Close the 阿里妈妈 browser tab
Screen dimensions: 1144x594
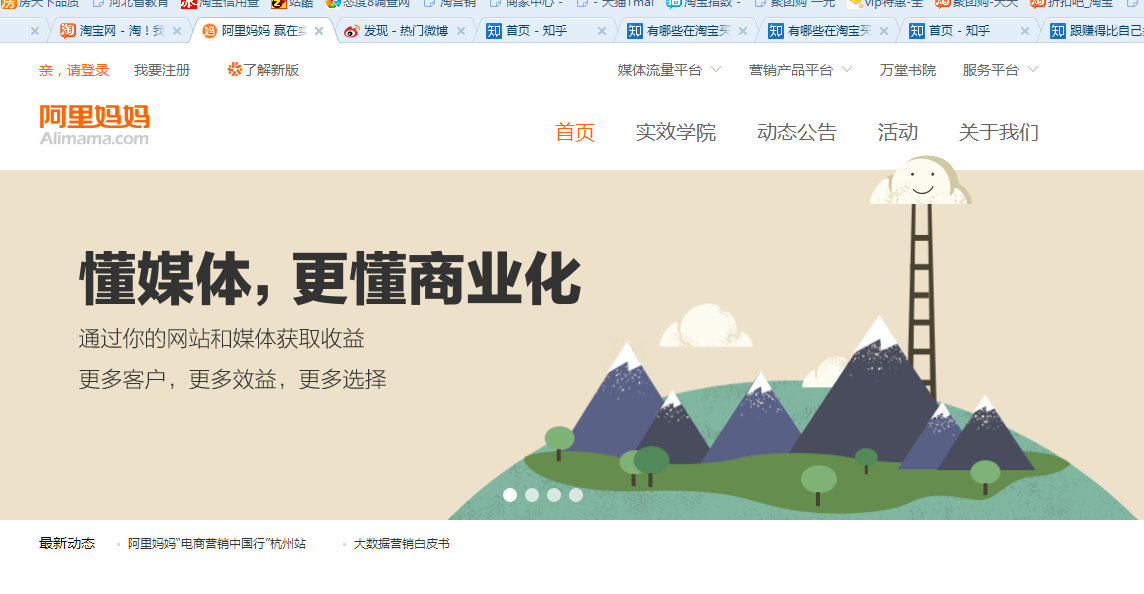pyautogui.click(x=319, y=31)
